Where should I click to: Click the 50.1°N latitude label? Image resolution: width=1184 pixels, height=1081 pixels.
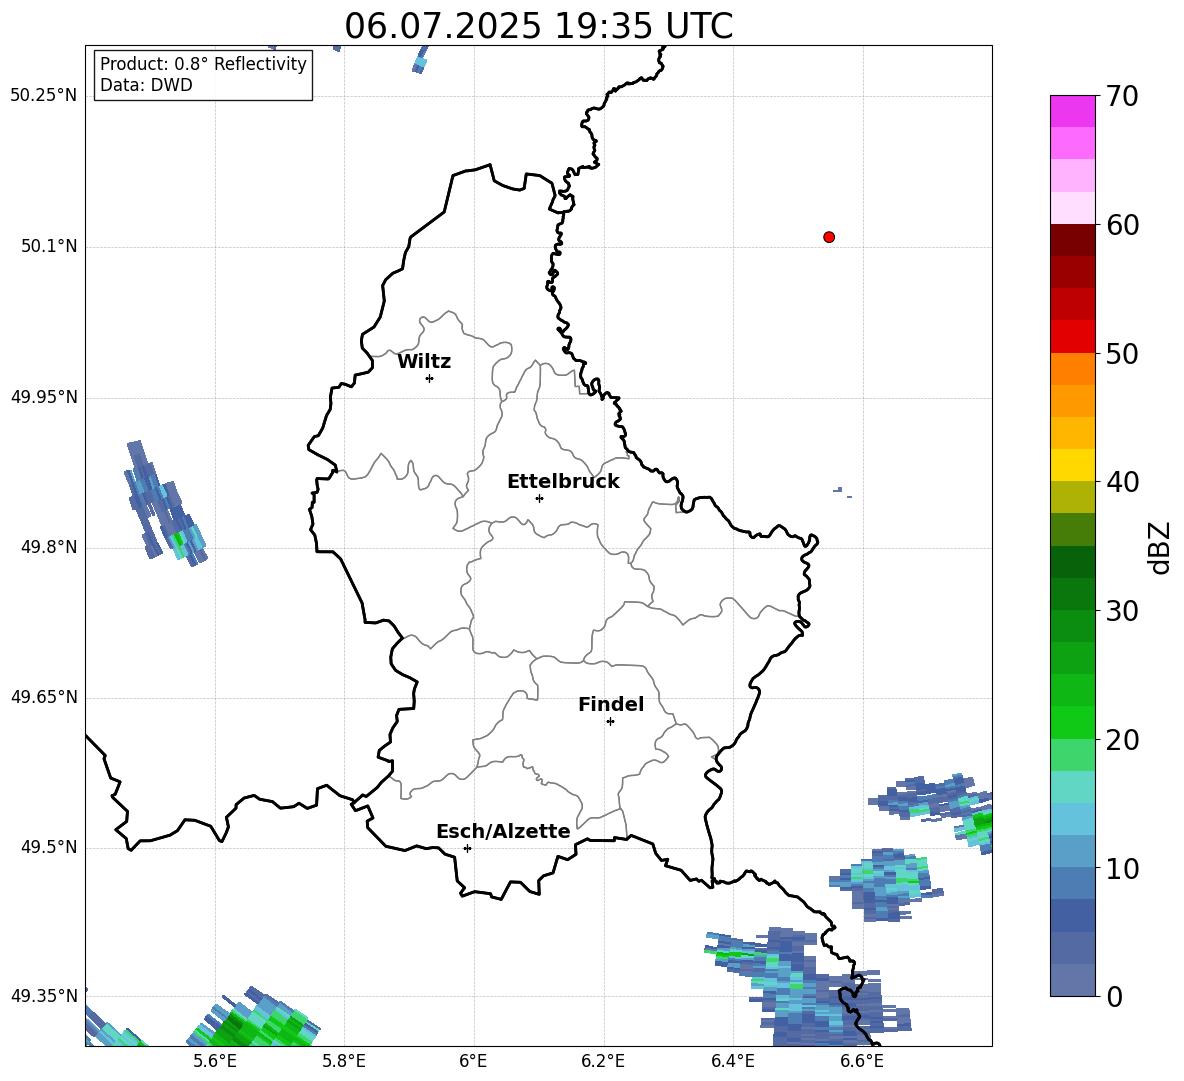pyautogui.click(x=49, y=246)
